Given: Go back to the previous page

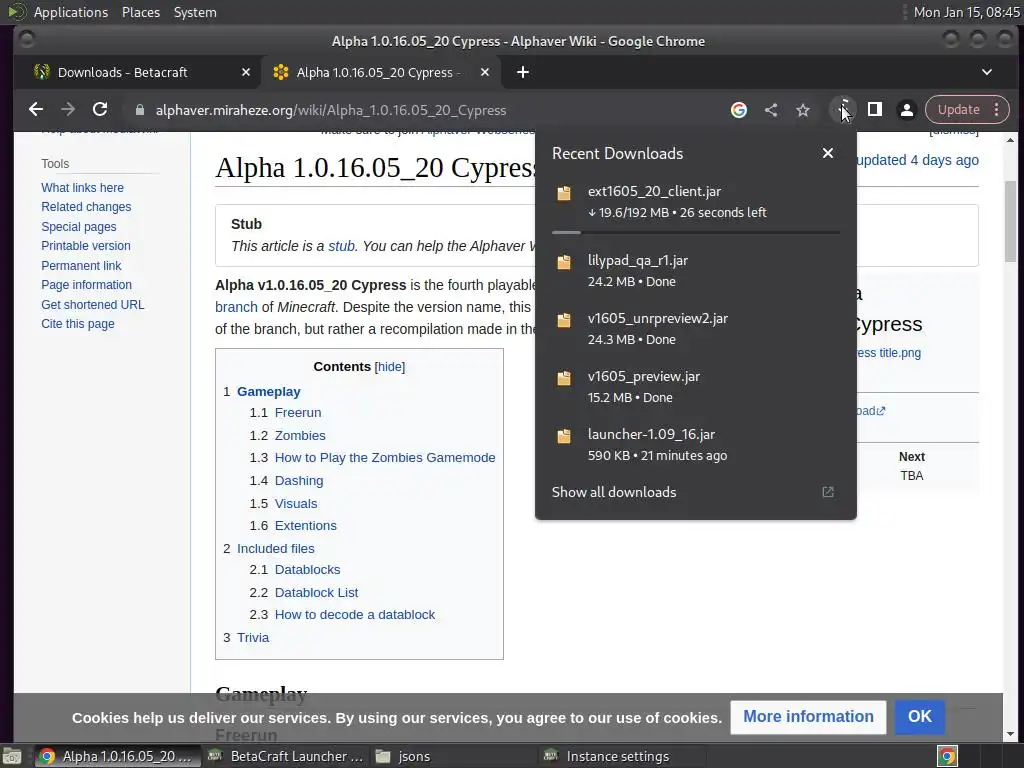Looking at the screenshot, I should pyautogui.click(x=36, y=110).
